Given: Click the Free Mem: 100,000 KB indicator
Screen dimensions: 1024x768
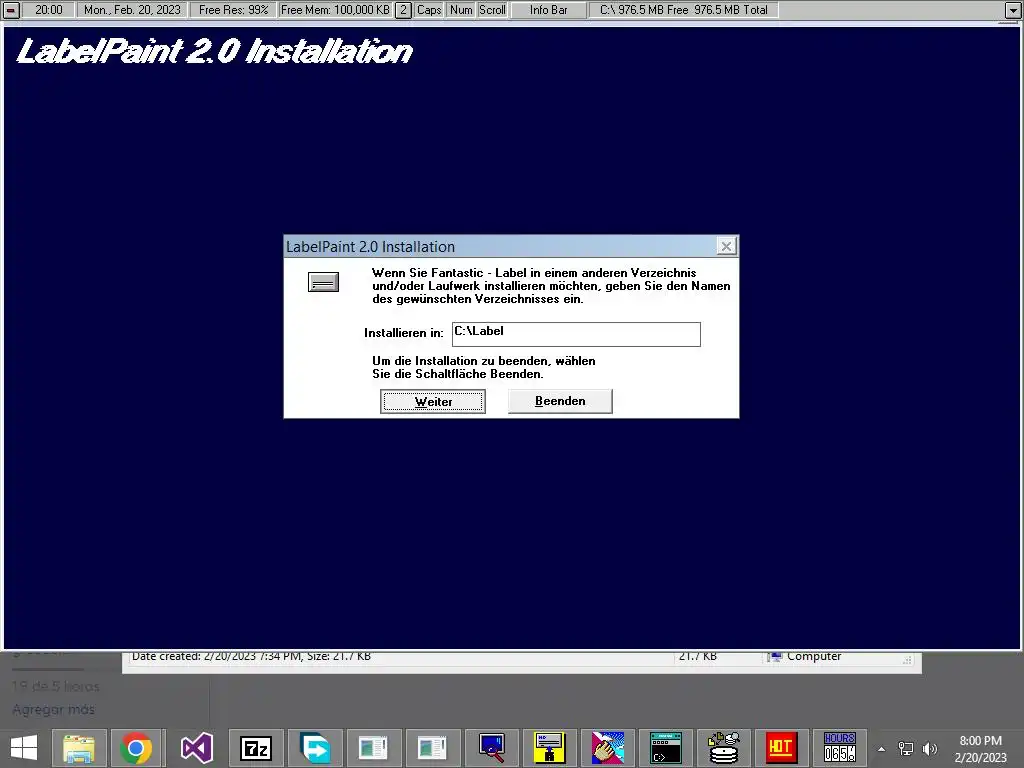Looking at the screenshot, I should (x=335, y=10).
